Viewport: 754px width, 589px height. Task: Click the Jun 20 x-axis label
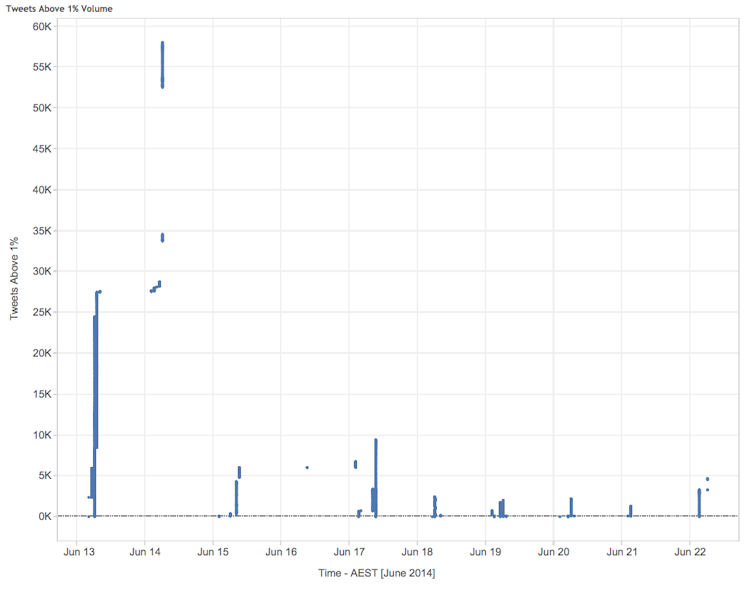click(553, 552)
